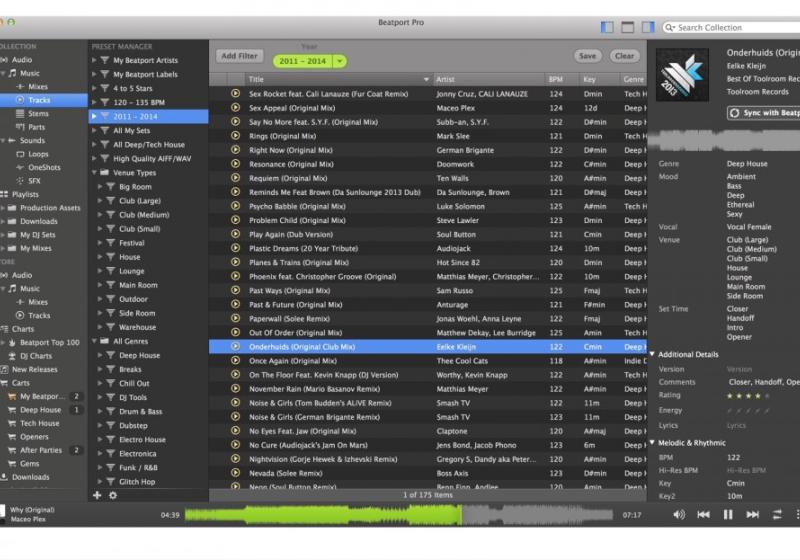800x560 pixels.
Task: Open the 2011 – 2014 year filter dropdown
Action: click(341, 61)
